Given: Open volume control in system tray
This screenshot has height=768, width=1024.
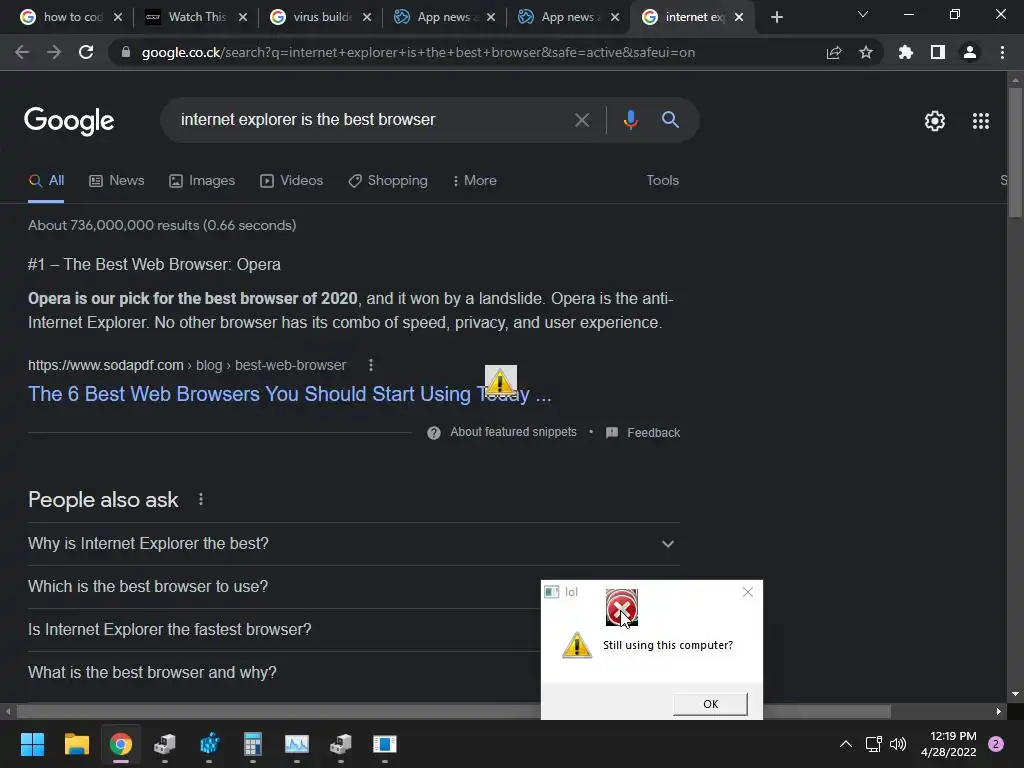Looking at the screenshot, I should 899,744.
